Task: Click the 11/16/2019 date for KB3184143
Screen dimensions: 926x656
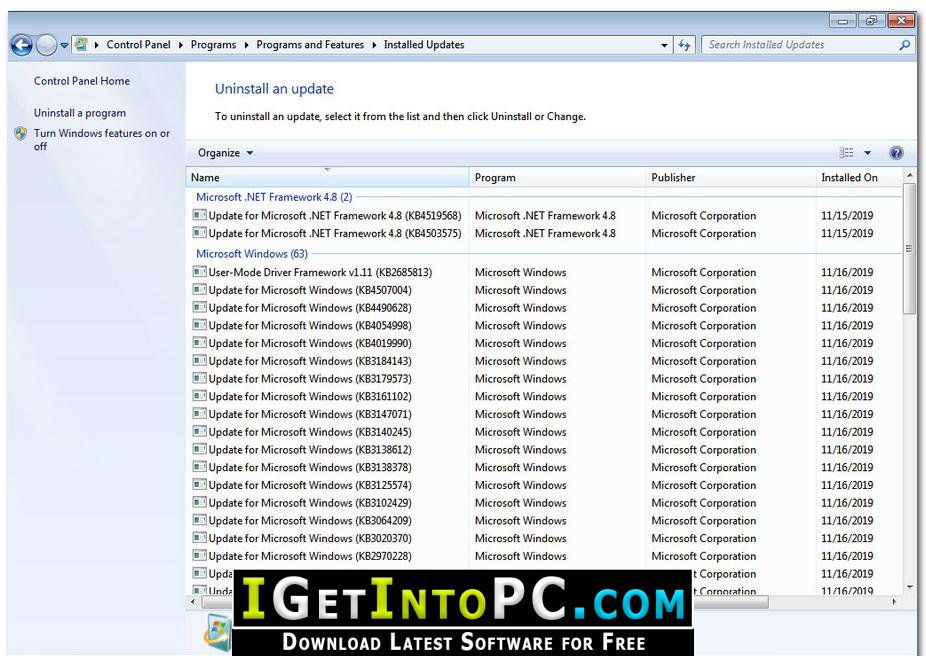Action: [847, 361]
